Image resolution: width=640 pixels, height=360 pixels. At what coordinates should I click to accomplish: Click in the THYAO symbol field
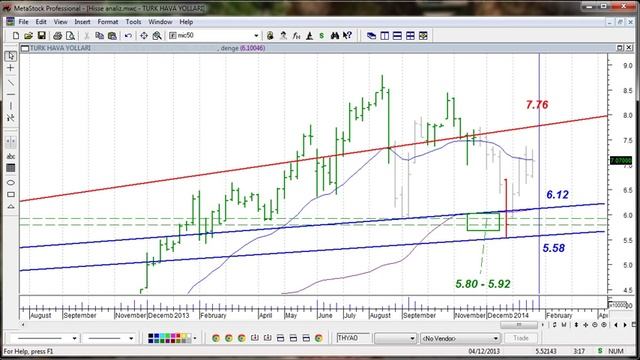353,338
